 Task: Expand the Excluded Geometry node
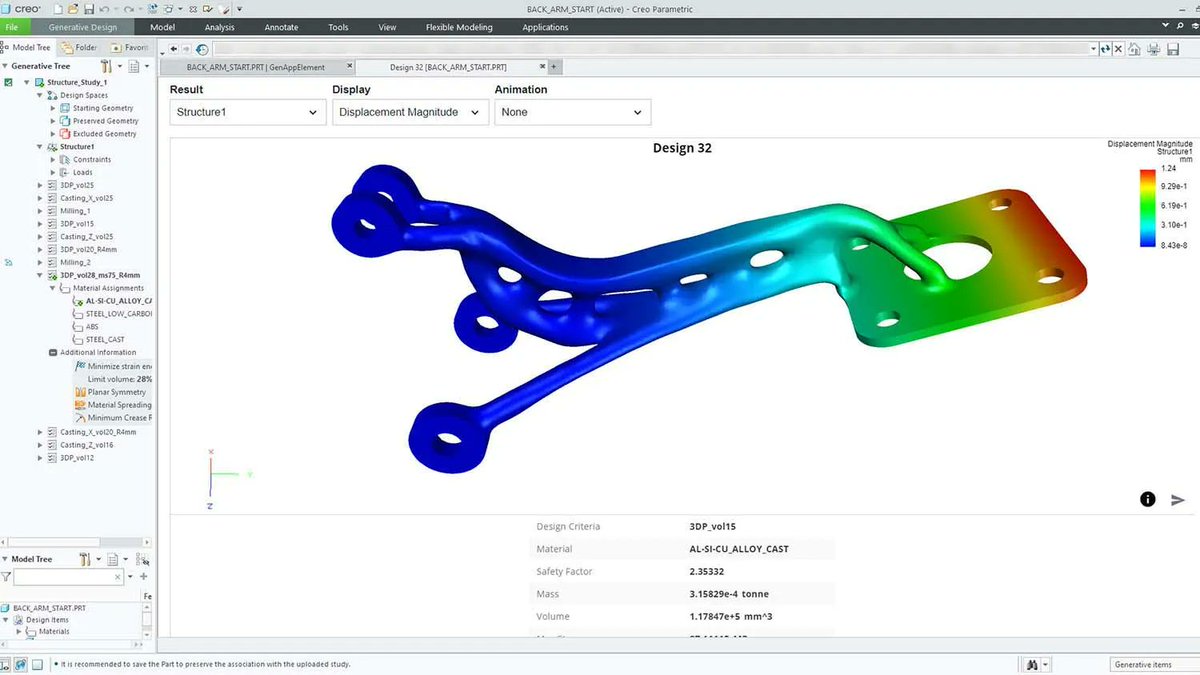[53, 134]
